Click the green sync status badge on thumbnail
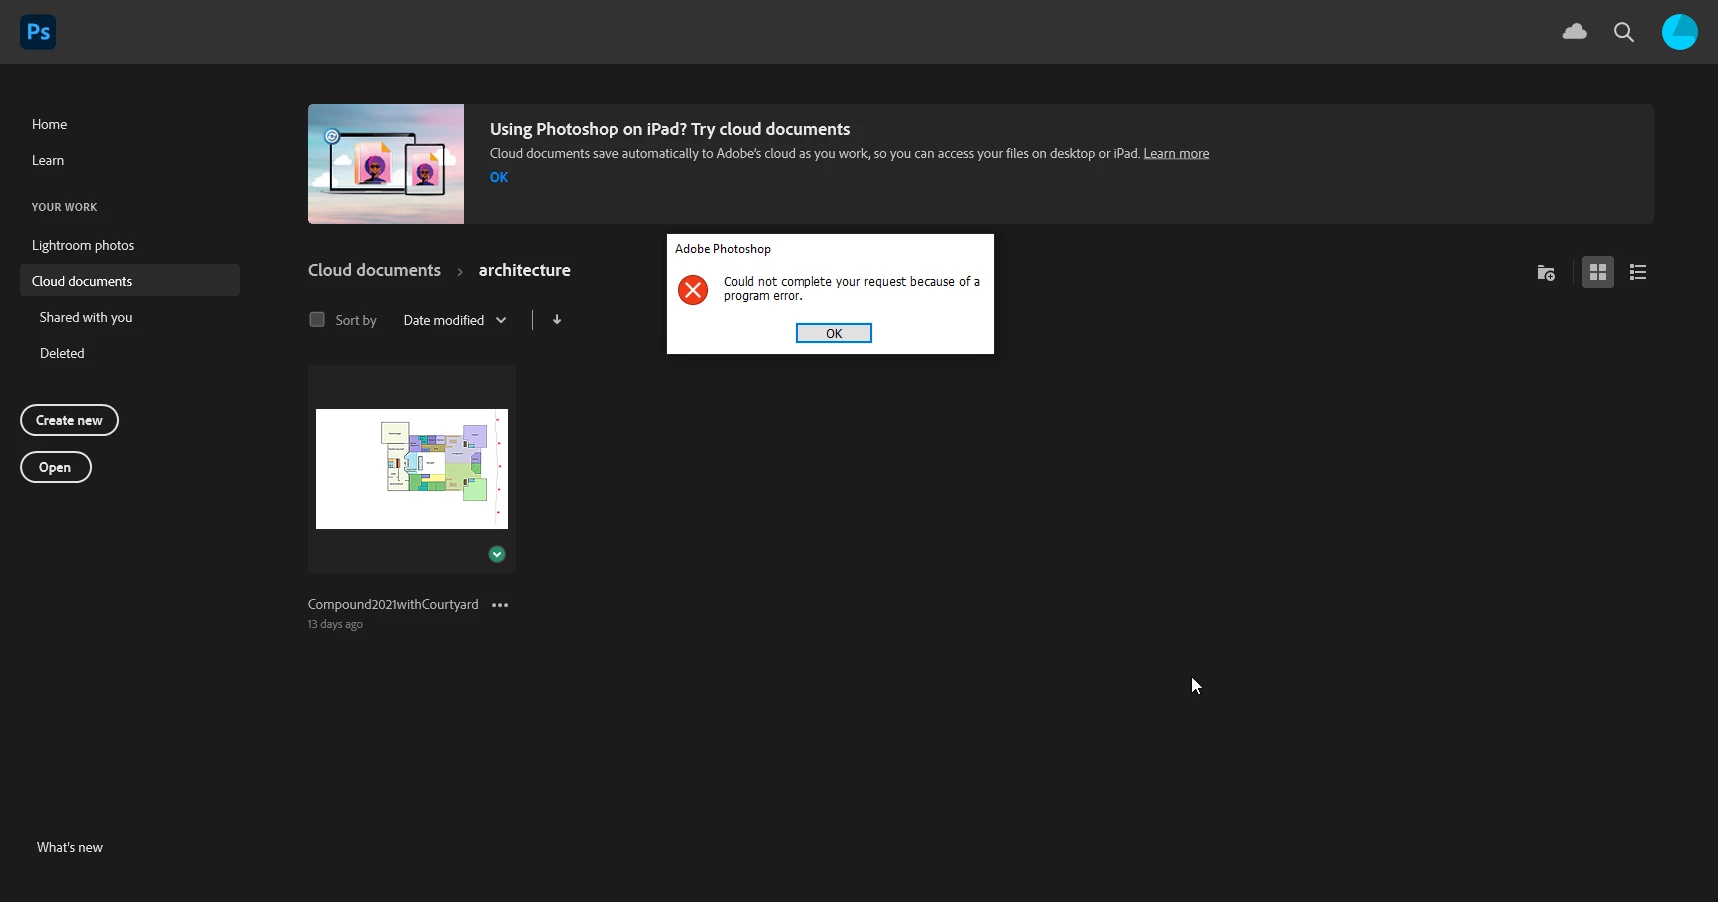Image resolution: width=1718 pixels, height=902 pixels. (497, 554)
